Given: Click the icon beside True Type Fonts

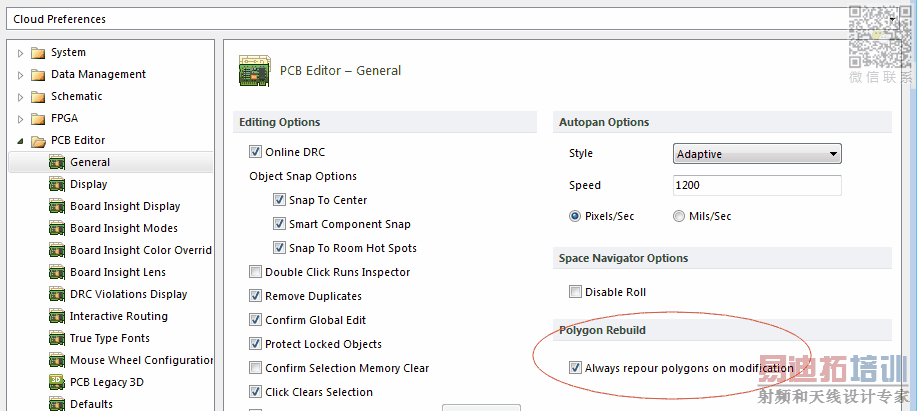Looking at the screenshot, I should (57, 338).
